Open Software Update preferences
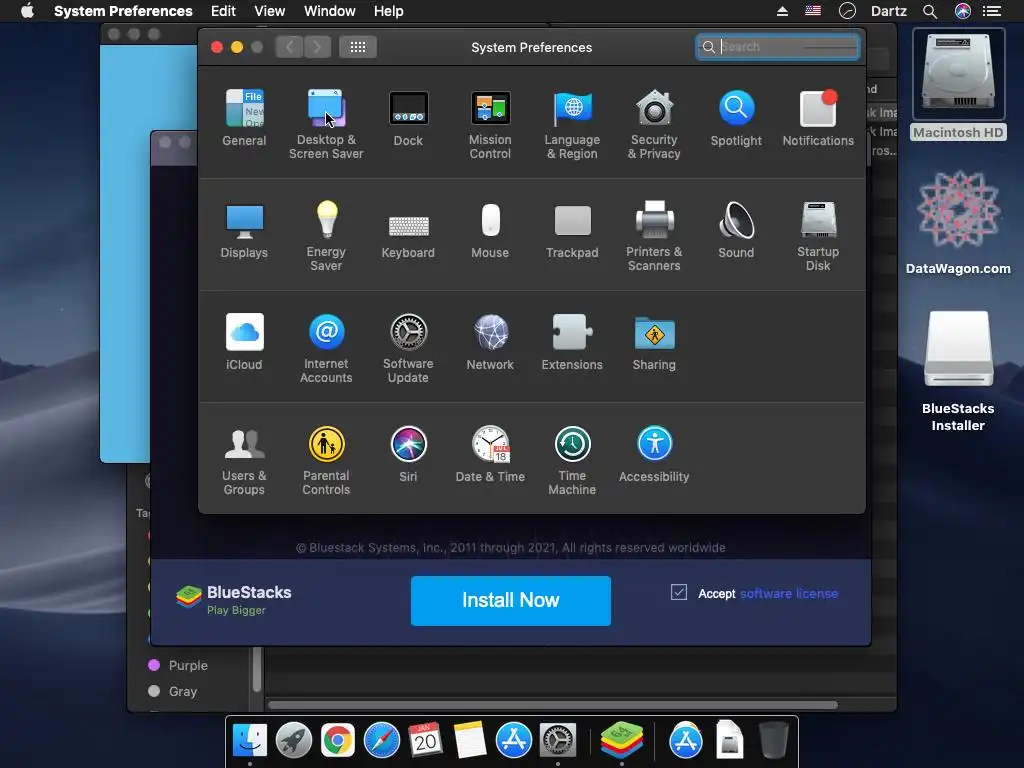 [408, 348]
